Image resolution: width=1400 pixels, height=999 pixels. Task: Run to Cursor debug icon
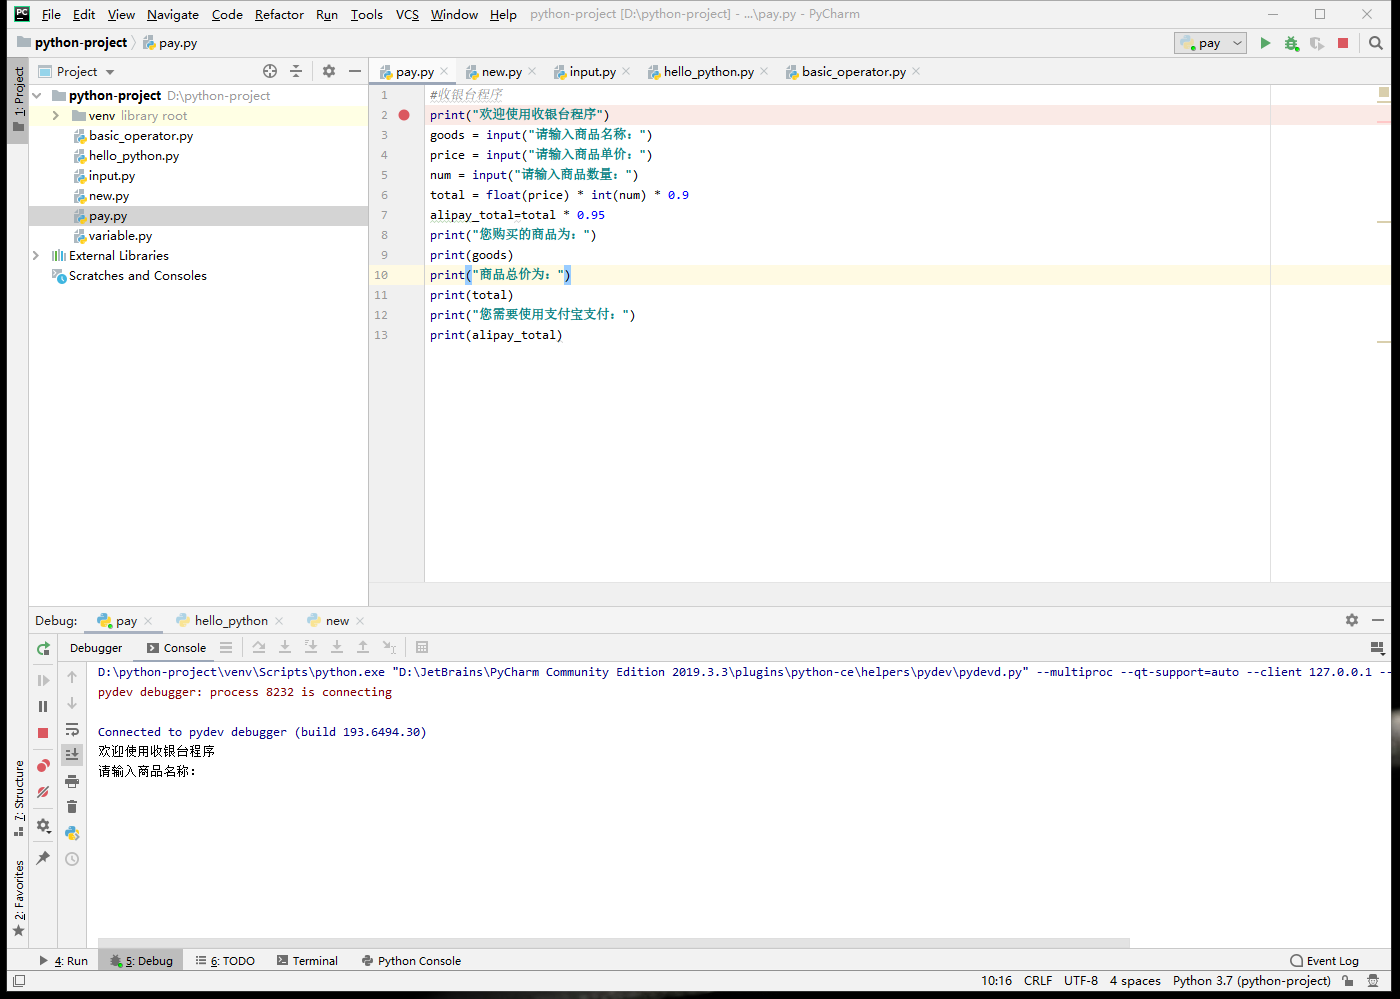point(389,648)
